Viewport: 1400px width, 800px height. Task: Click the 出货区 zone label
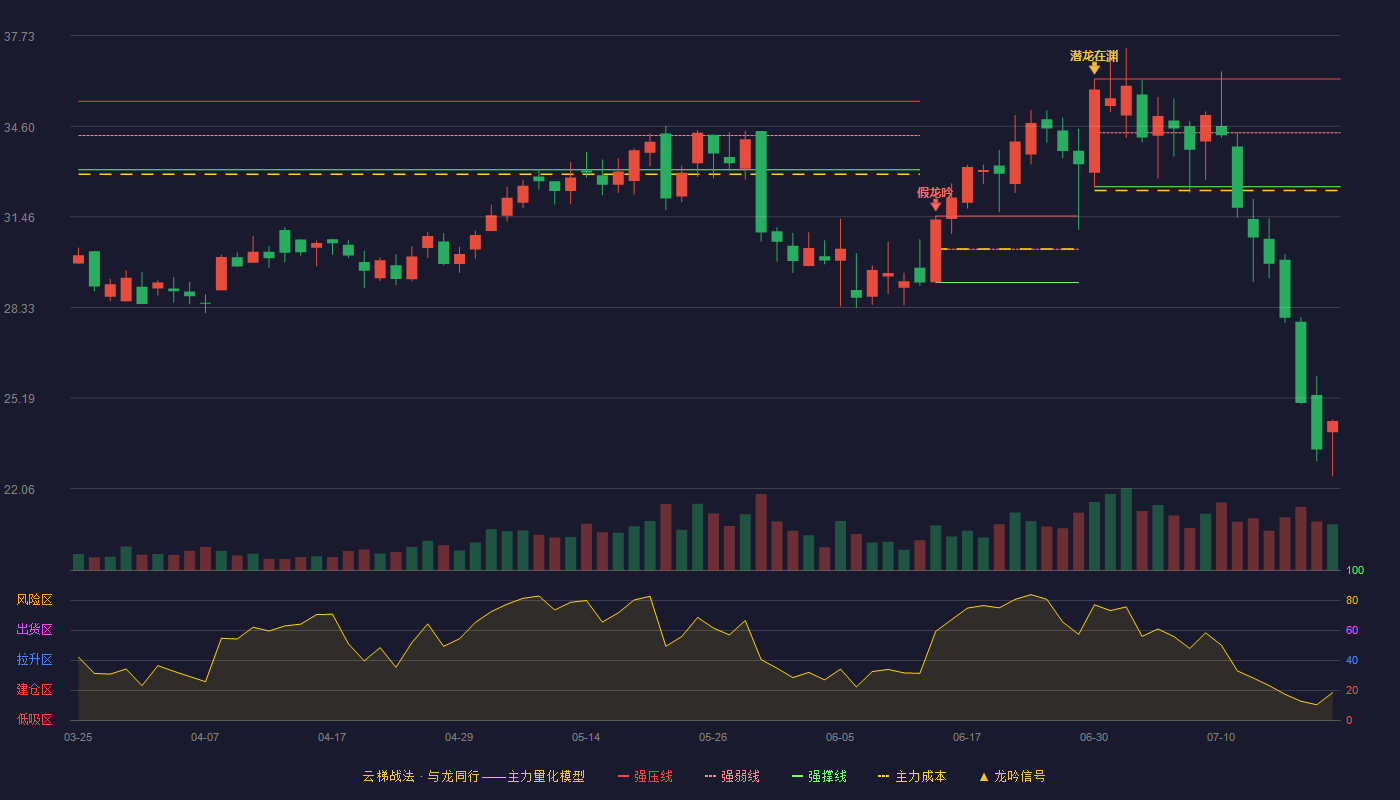pyautogui.click(x=34, y=630)
